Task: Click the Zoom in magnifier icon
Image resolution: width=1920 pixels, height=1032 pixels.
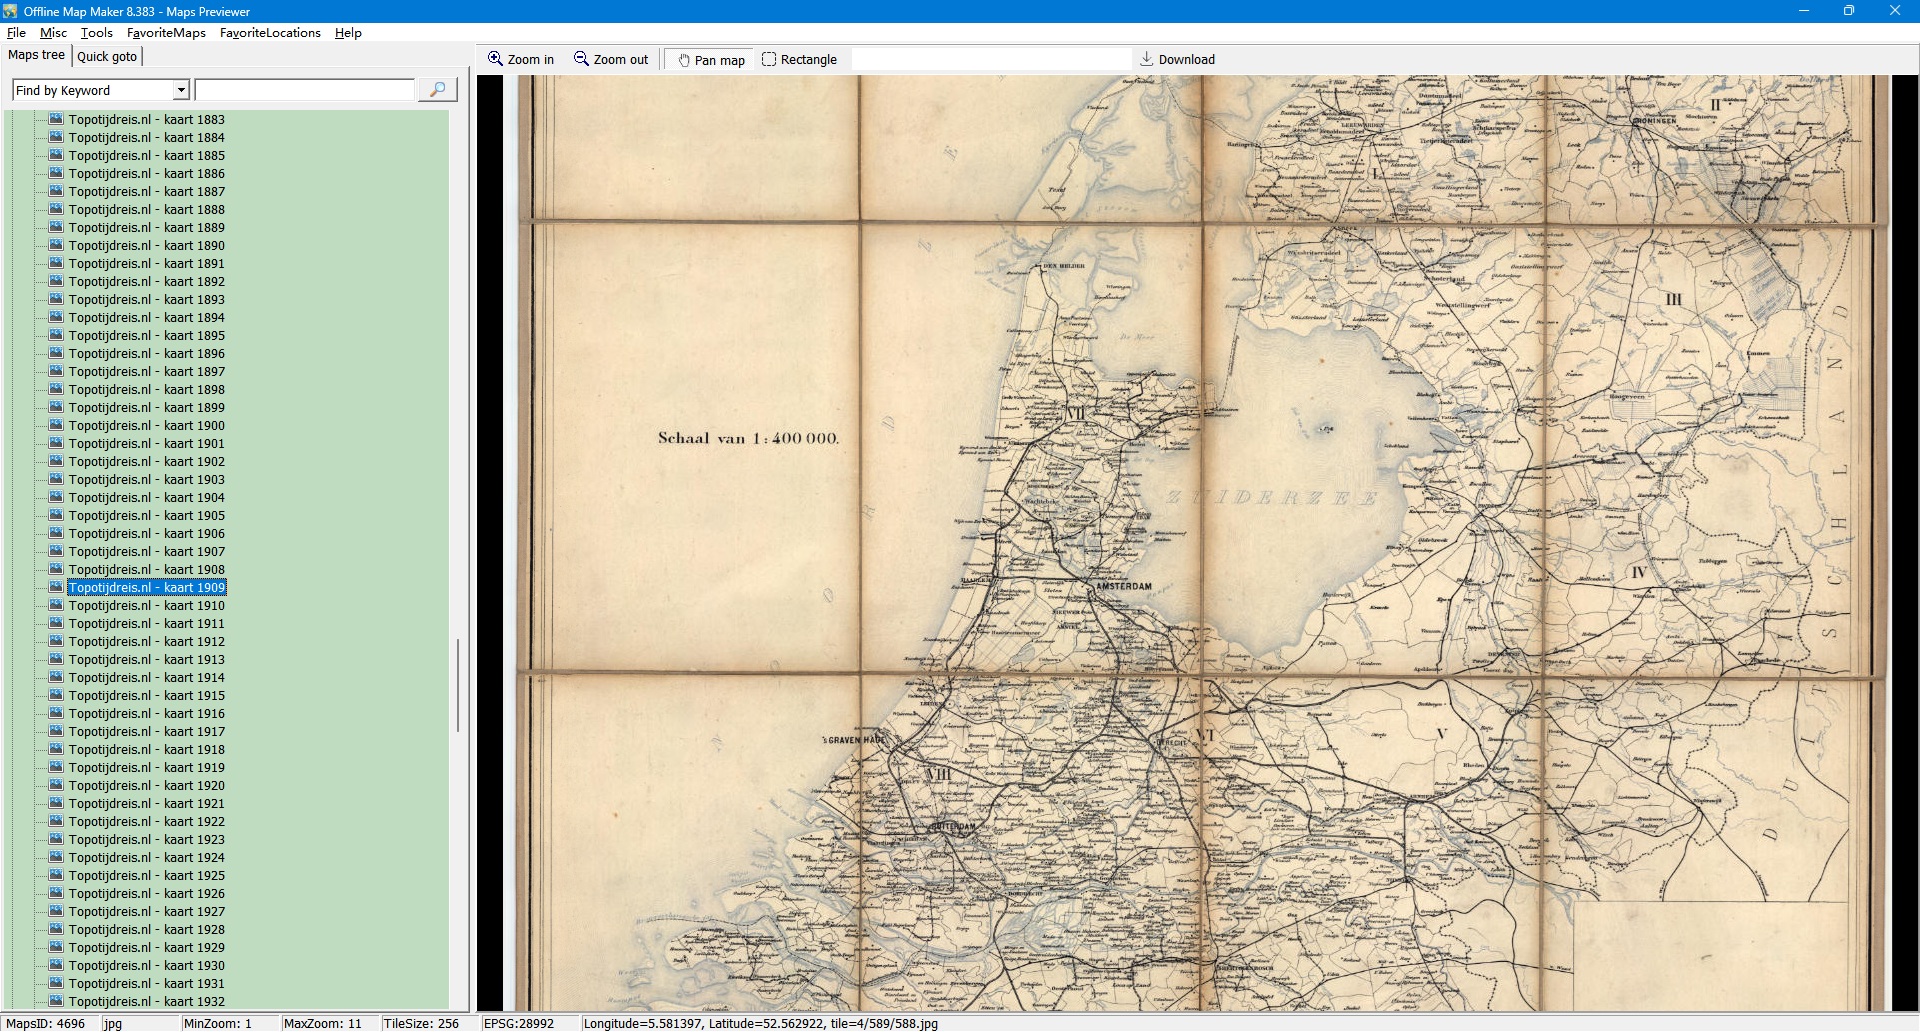Action: pos(495,59)
